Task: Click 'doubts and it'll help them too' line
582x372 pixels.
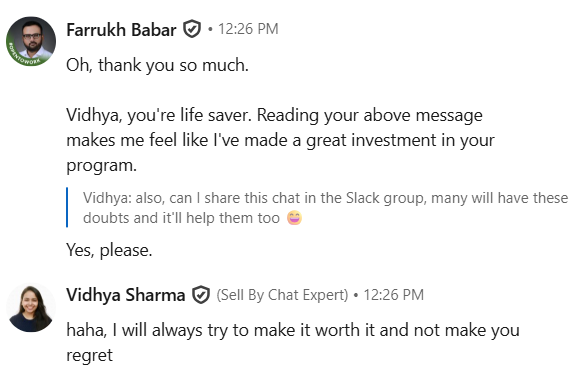Action: coord(181,218)
